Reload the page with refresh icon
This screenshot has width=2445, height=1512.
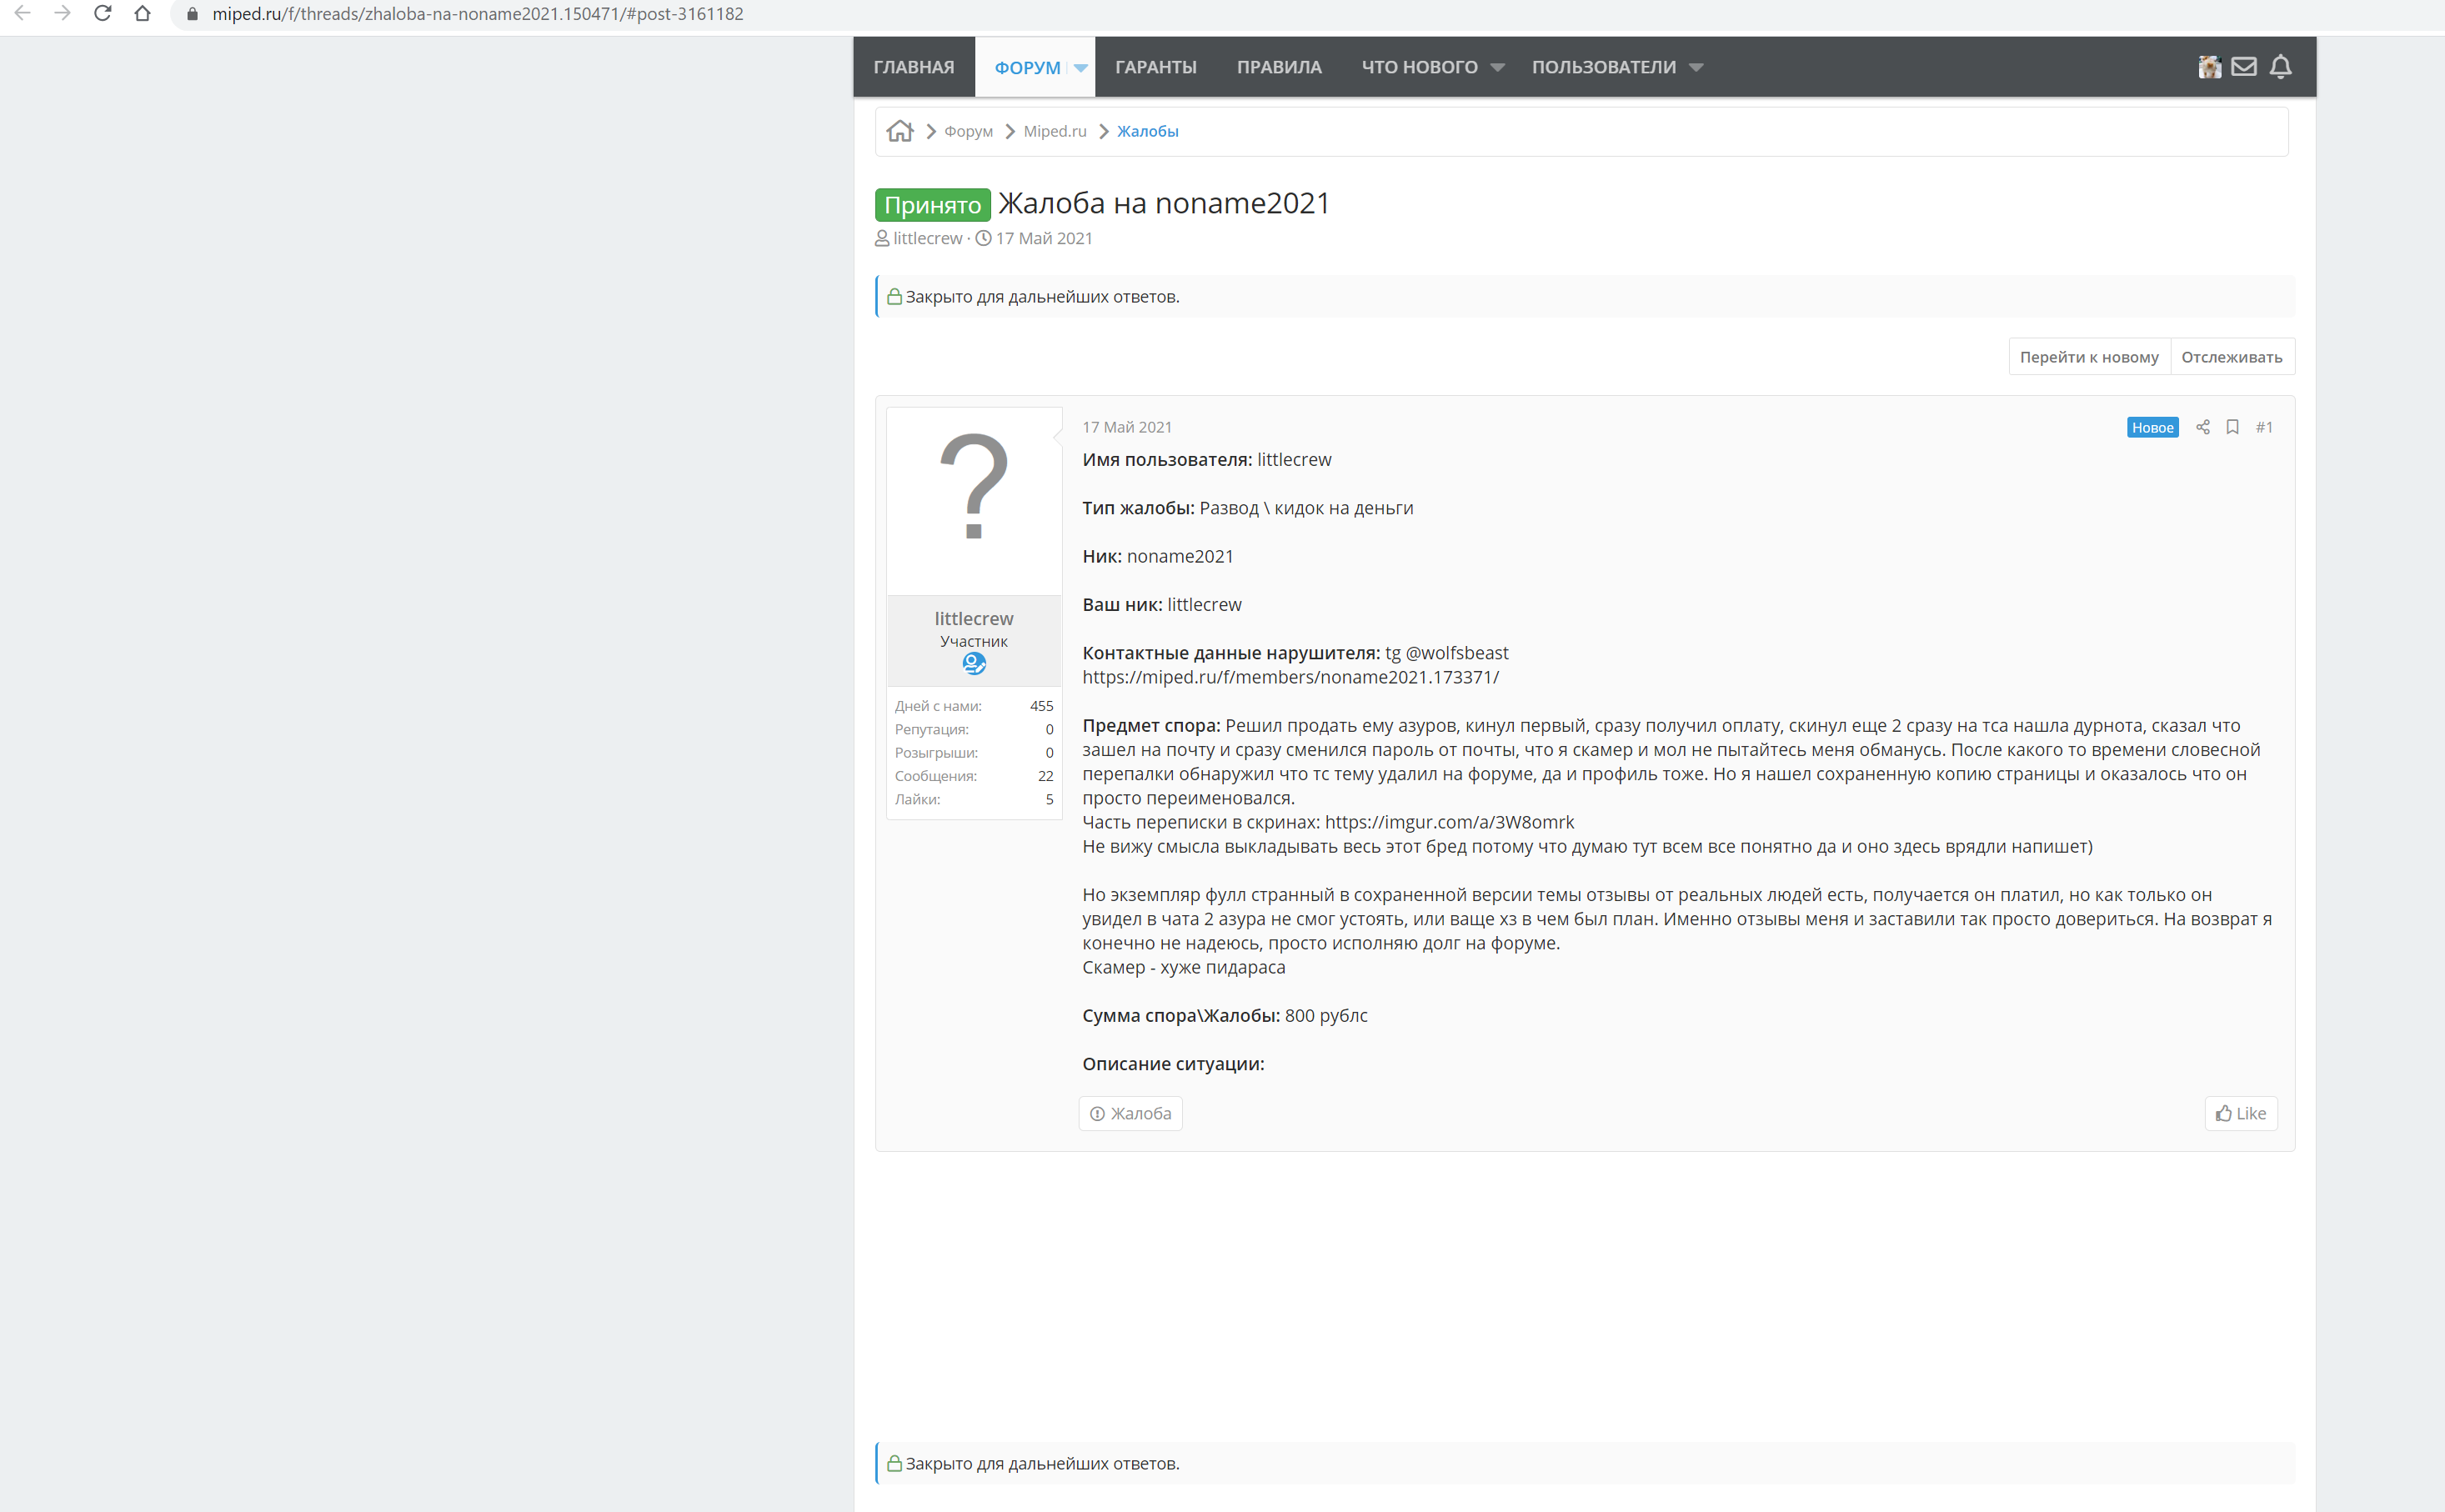(102, 14)
